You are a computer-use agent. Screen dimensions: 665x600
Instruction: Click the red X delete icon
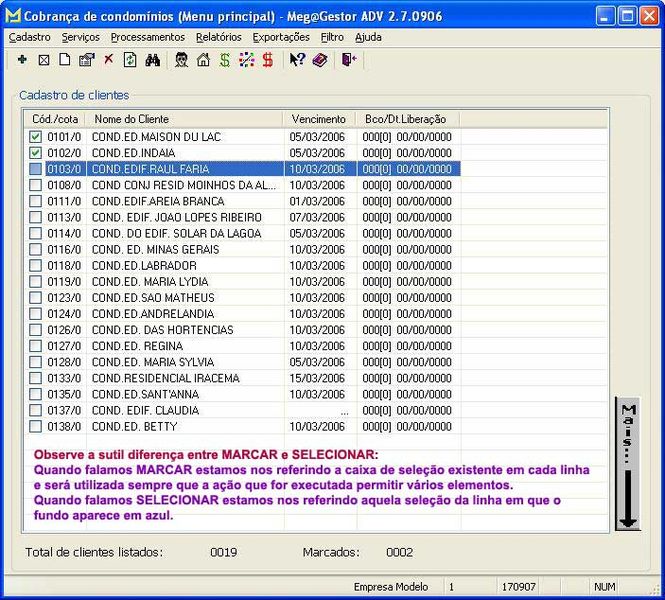coord(109,60)
